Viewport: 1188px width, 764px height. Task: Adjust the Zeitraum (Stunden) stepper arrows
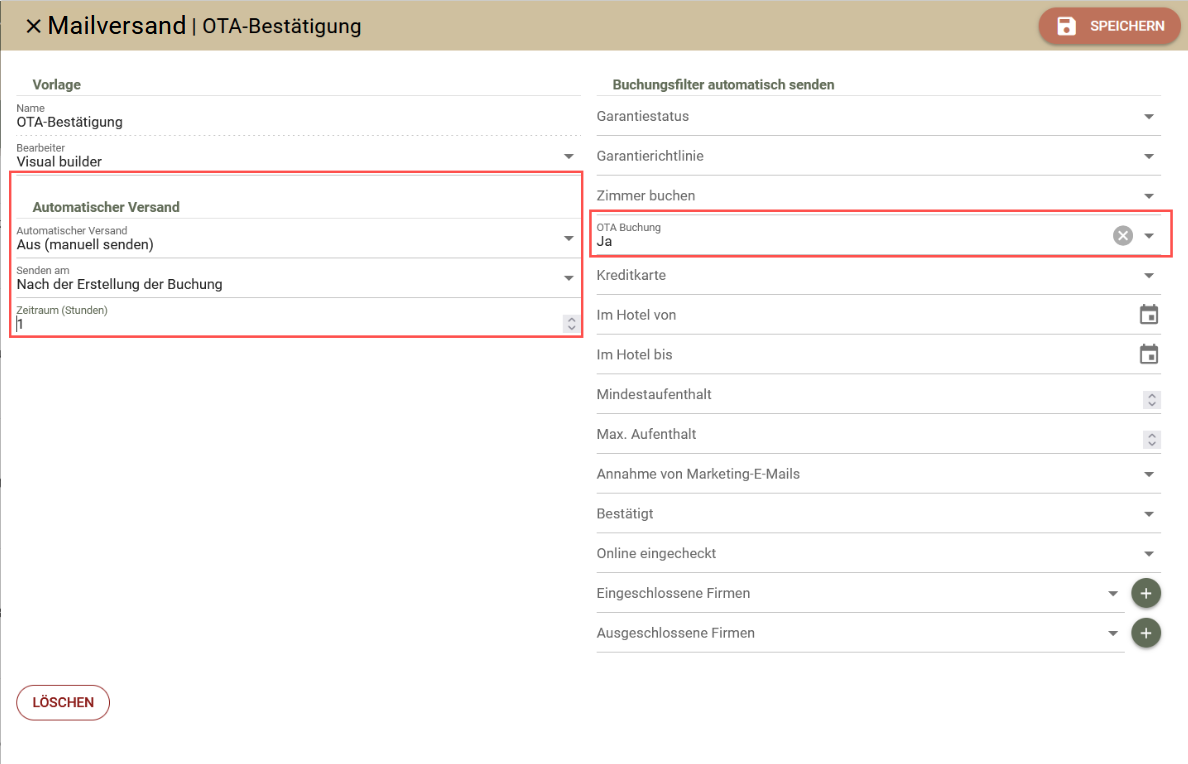[x=571, y=324]
